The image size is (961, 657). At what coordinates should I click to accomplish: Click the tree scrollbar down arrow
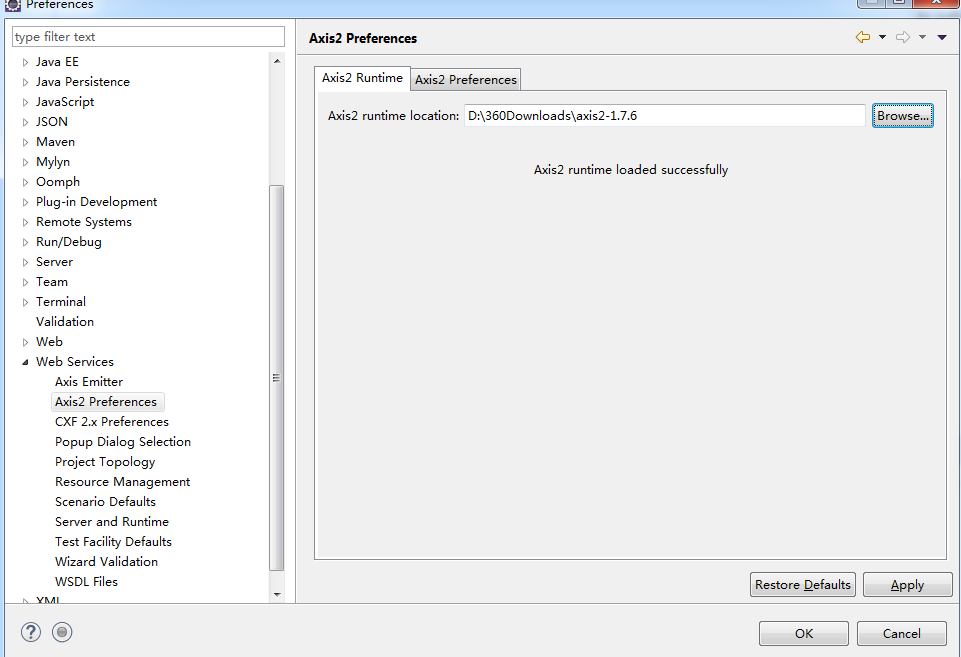pyautogui.click(x=277, y=594)
